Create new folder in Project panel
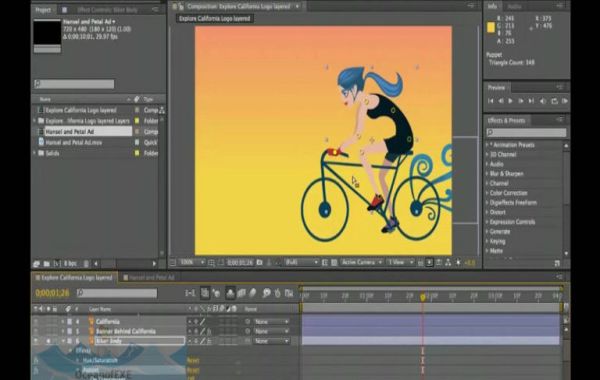Screen dimensions: 600x380 47,264
